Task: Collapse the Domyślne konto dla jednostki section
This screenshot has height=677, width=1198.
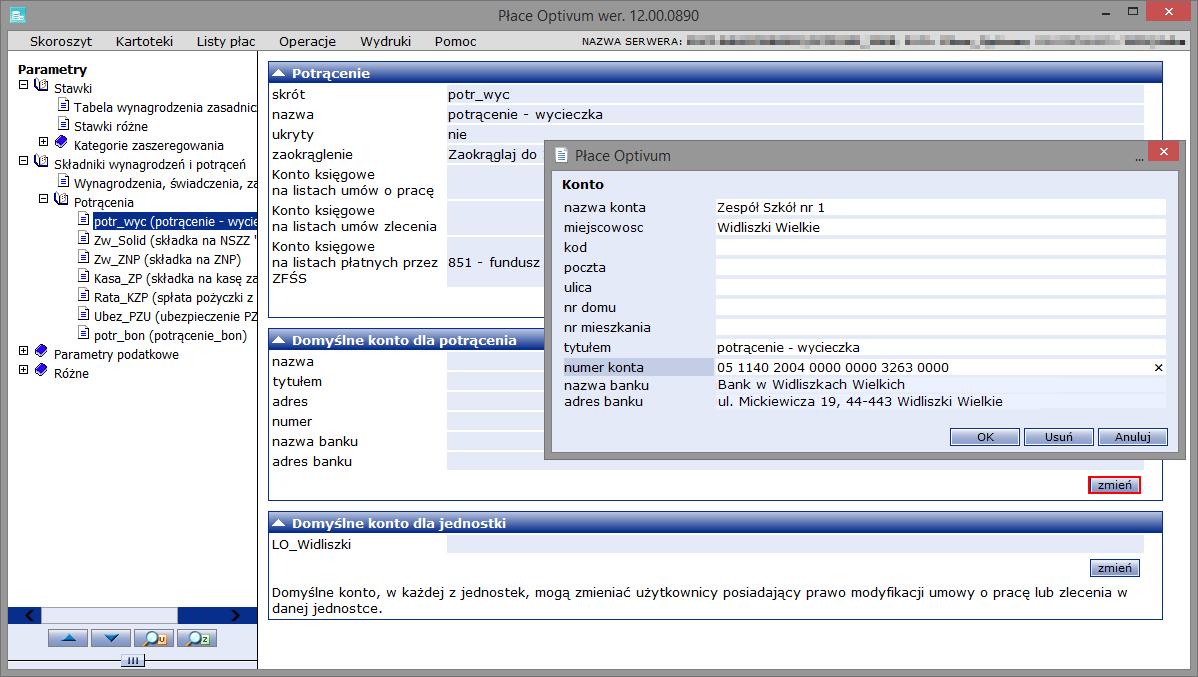Action: pyautogui.click(x=279, y=523)
